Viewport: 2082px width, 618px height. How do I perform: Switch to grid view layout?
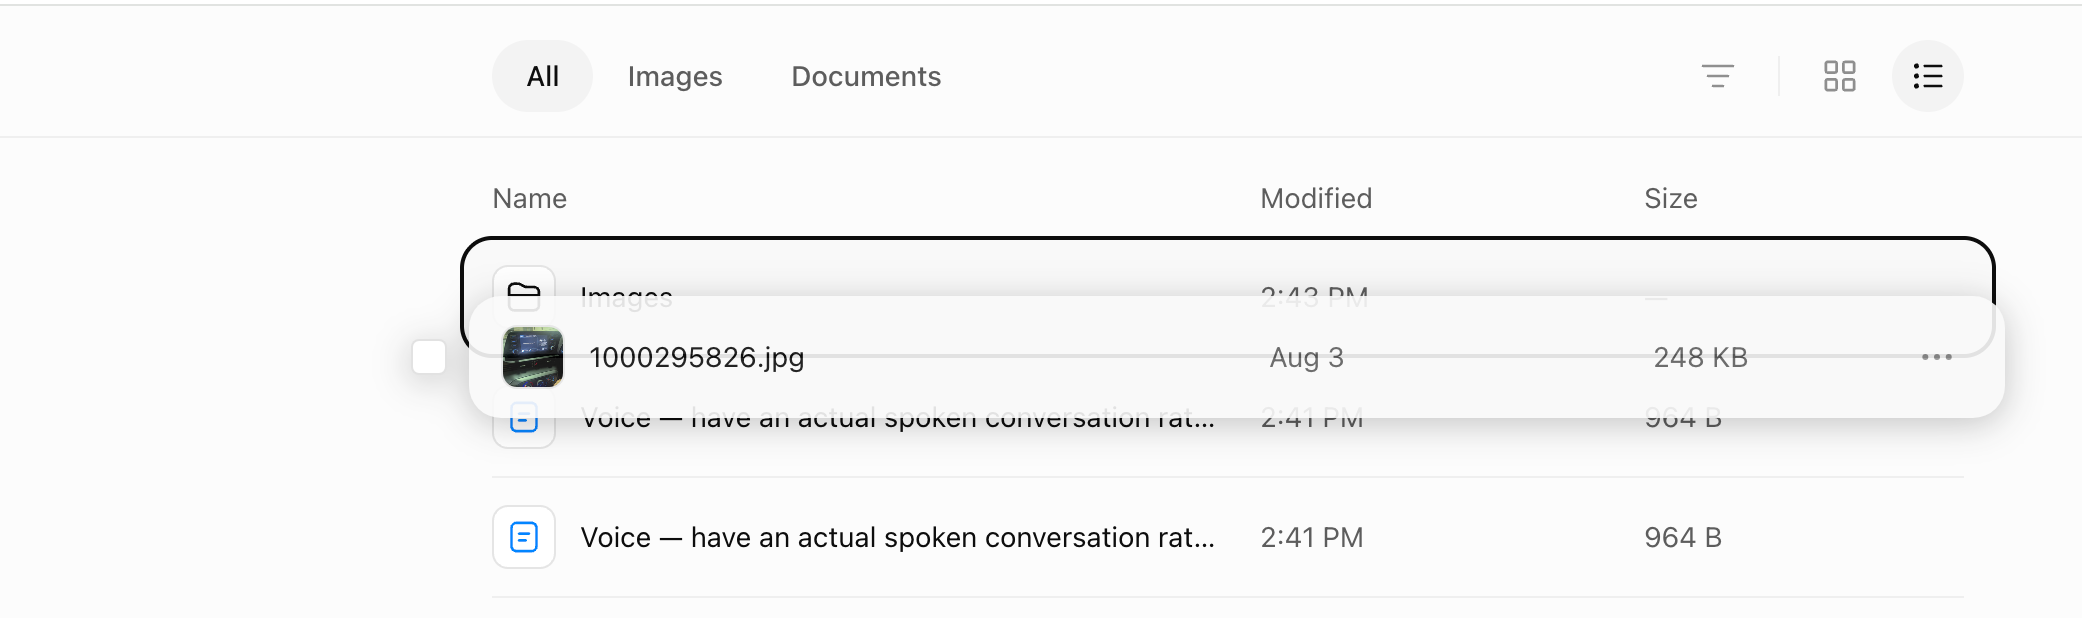(1839, 76)
